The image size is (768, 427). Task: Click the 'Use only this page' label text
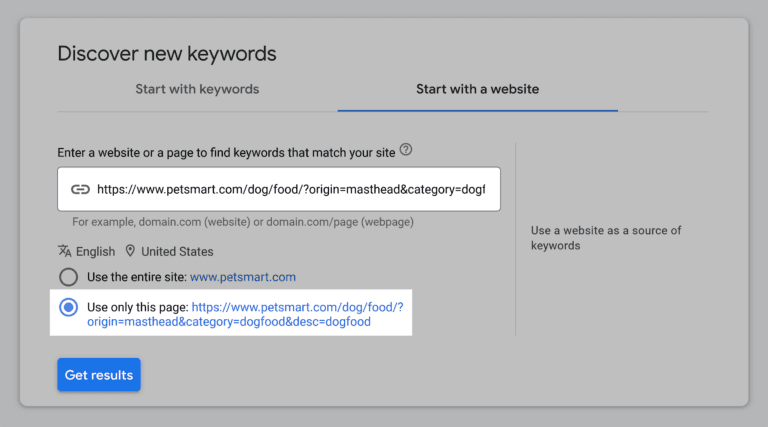(x=138, y=307)
